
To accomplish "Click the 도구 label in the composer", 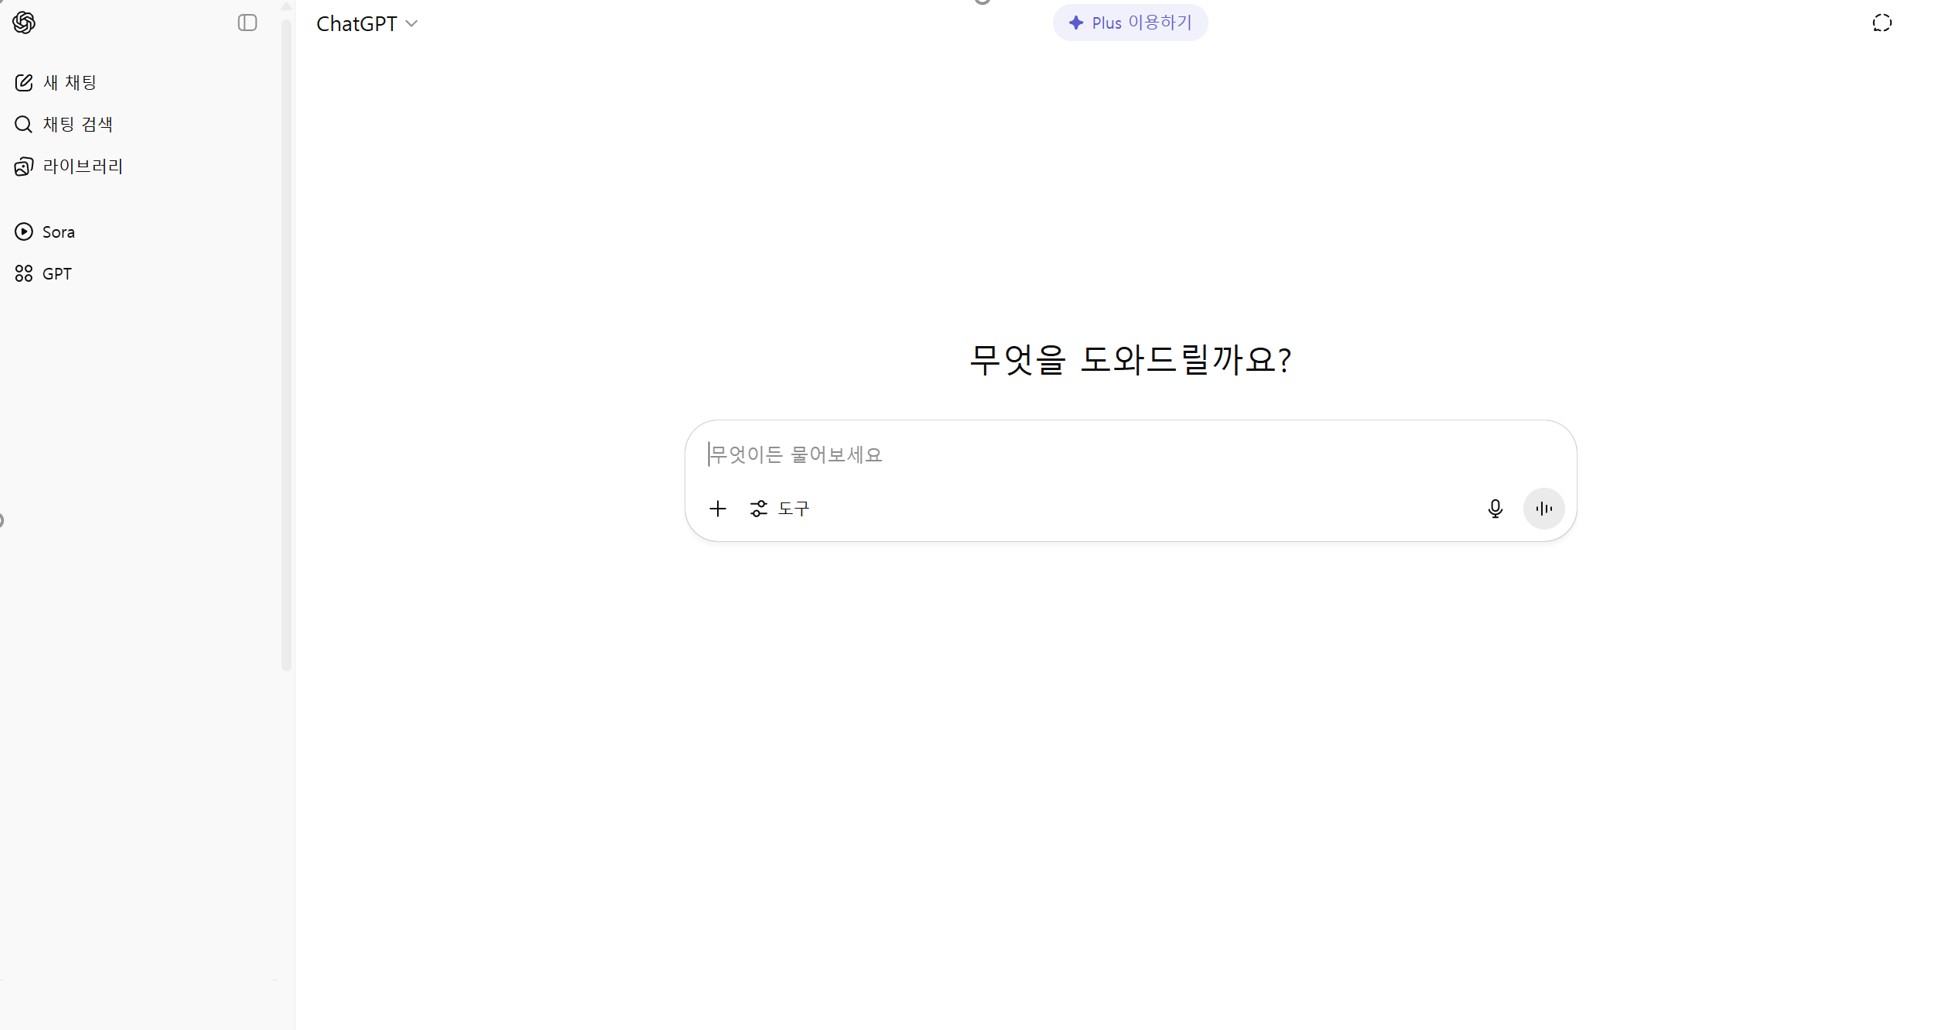I will (x=794, y=508).
